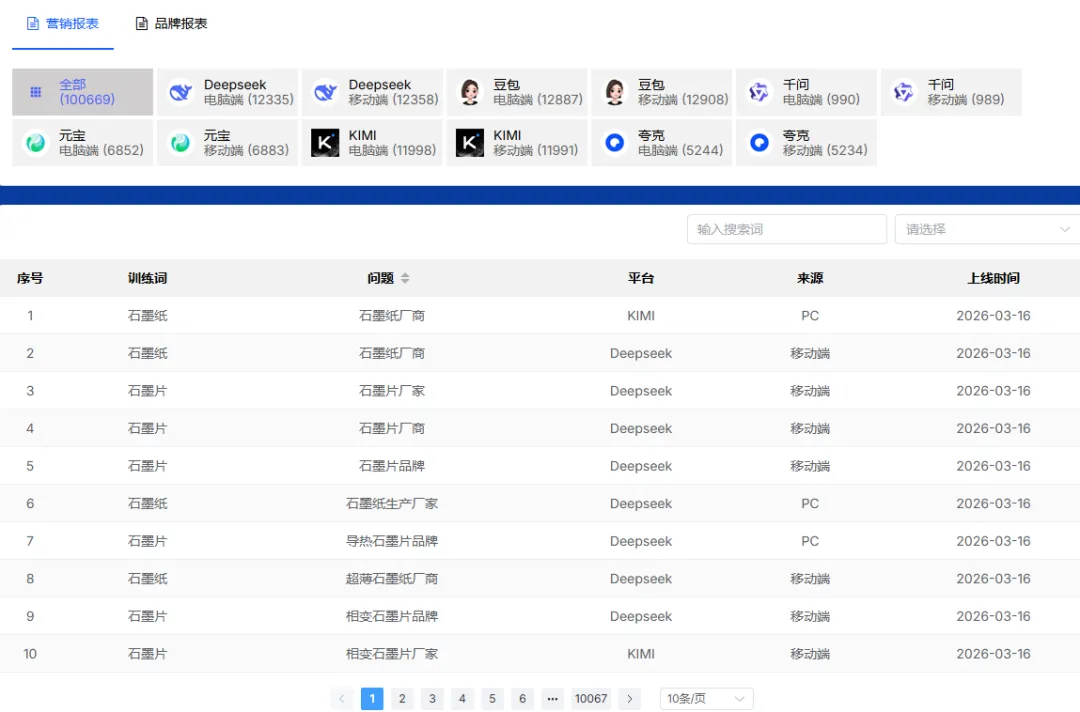
Task: Select the 石墨片品牌 question cell
Action: click(392, 465)
